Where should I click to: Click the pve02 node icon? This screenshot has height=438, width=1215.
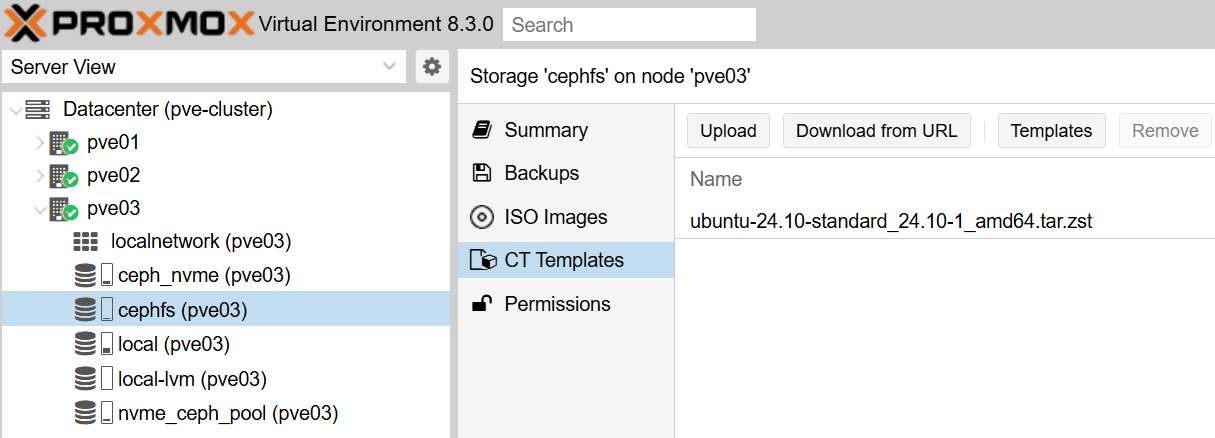click(63, 176)
